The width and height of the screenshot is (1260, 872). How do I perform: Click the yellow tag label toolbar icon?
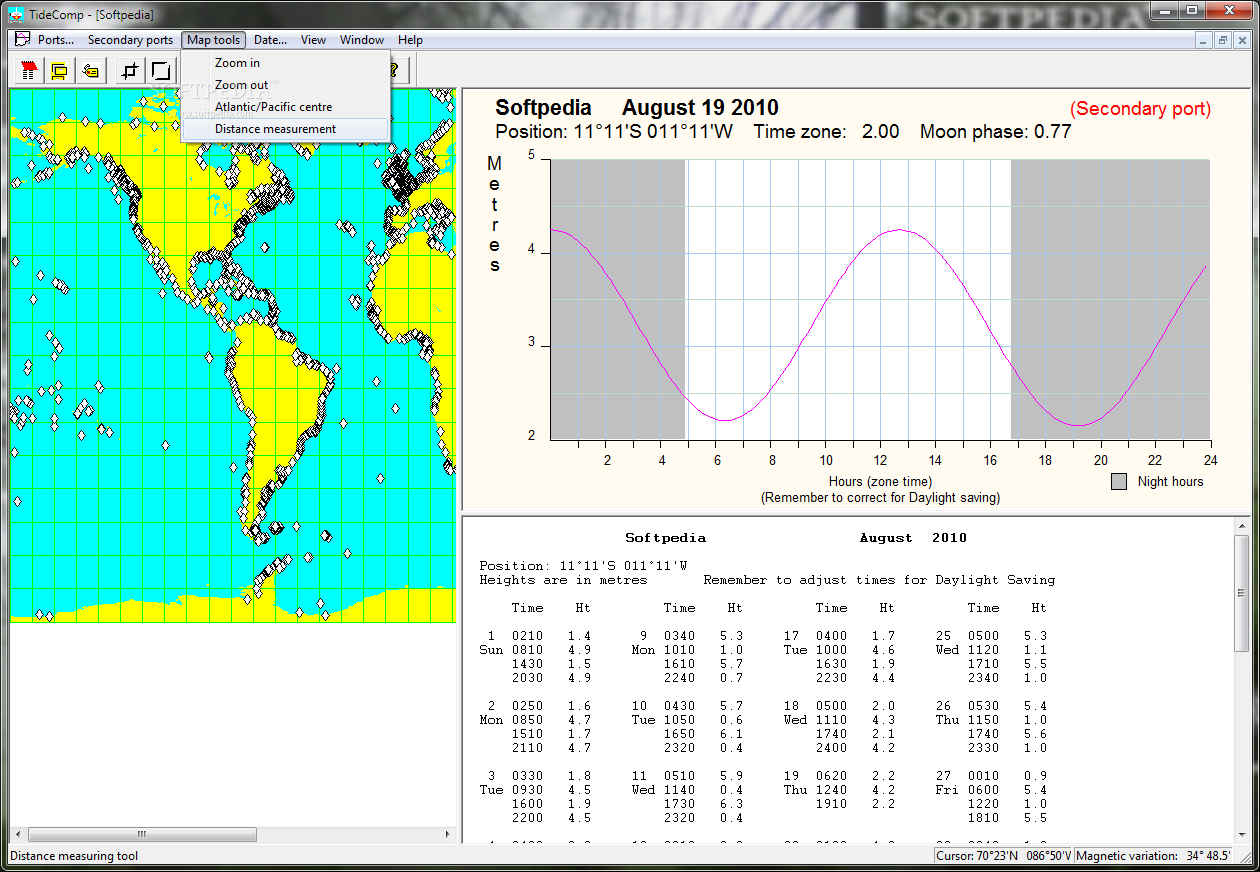(x=91, y=70)
